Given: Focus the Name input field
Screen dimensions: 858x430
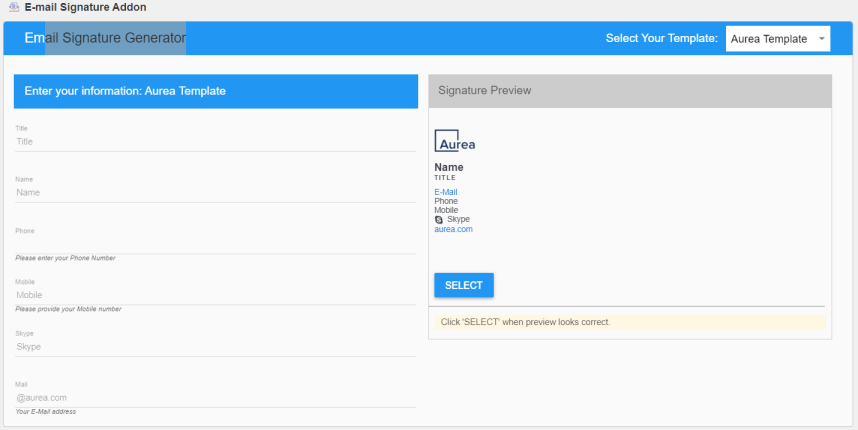Looking at the screenshot, I should 216,193.
